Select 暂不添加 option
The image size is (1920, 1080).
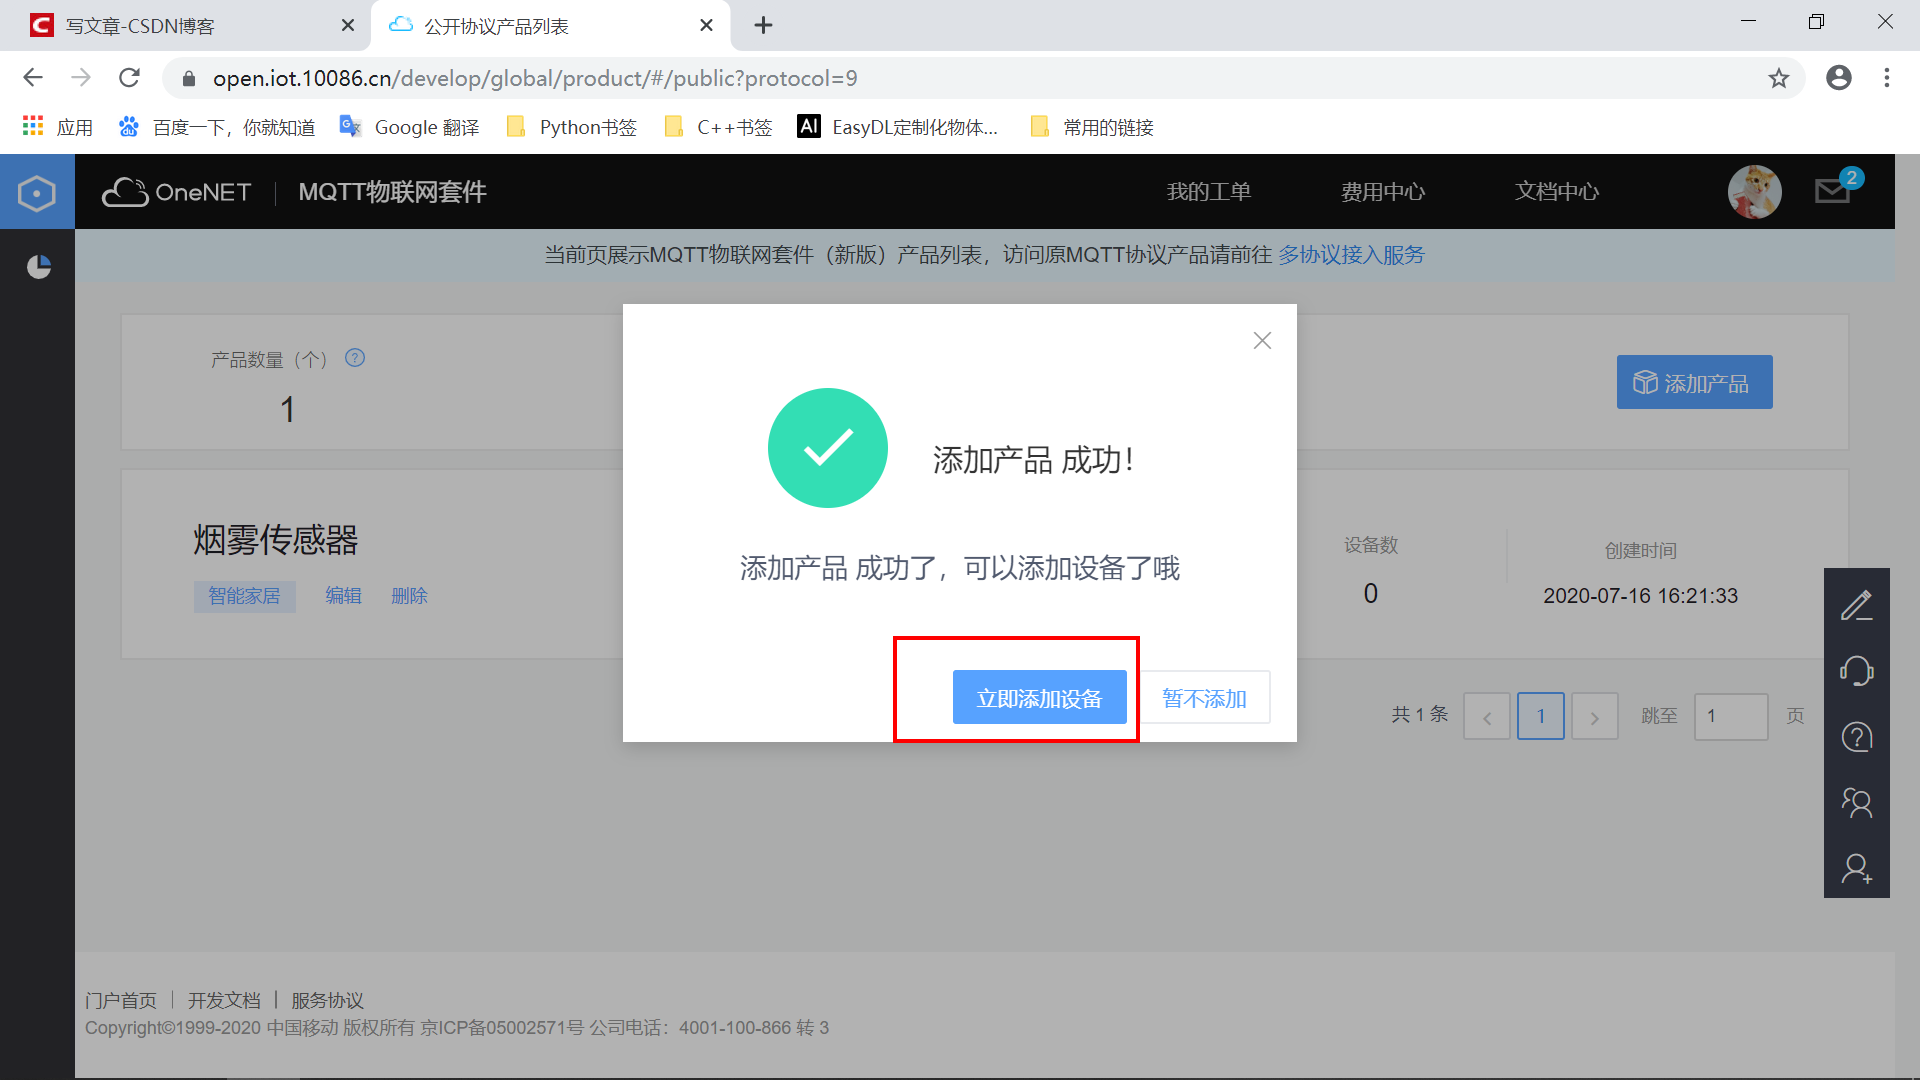[1203, 699]
